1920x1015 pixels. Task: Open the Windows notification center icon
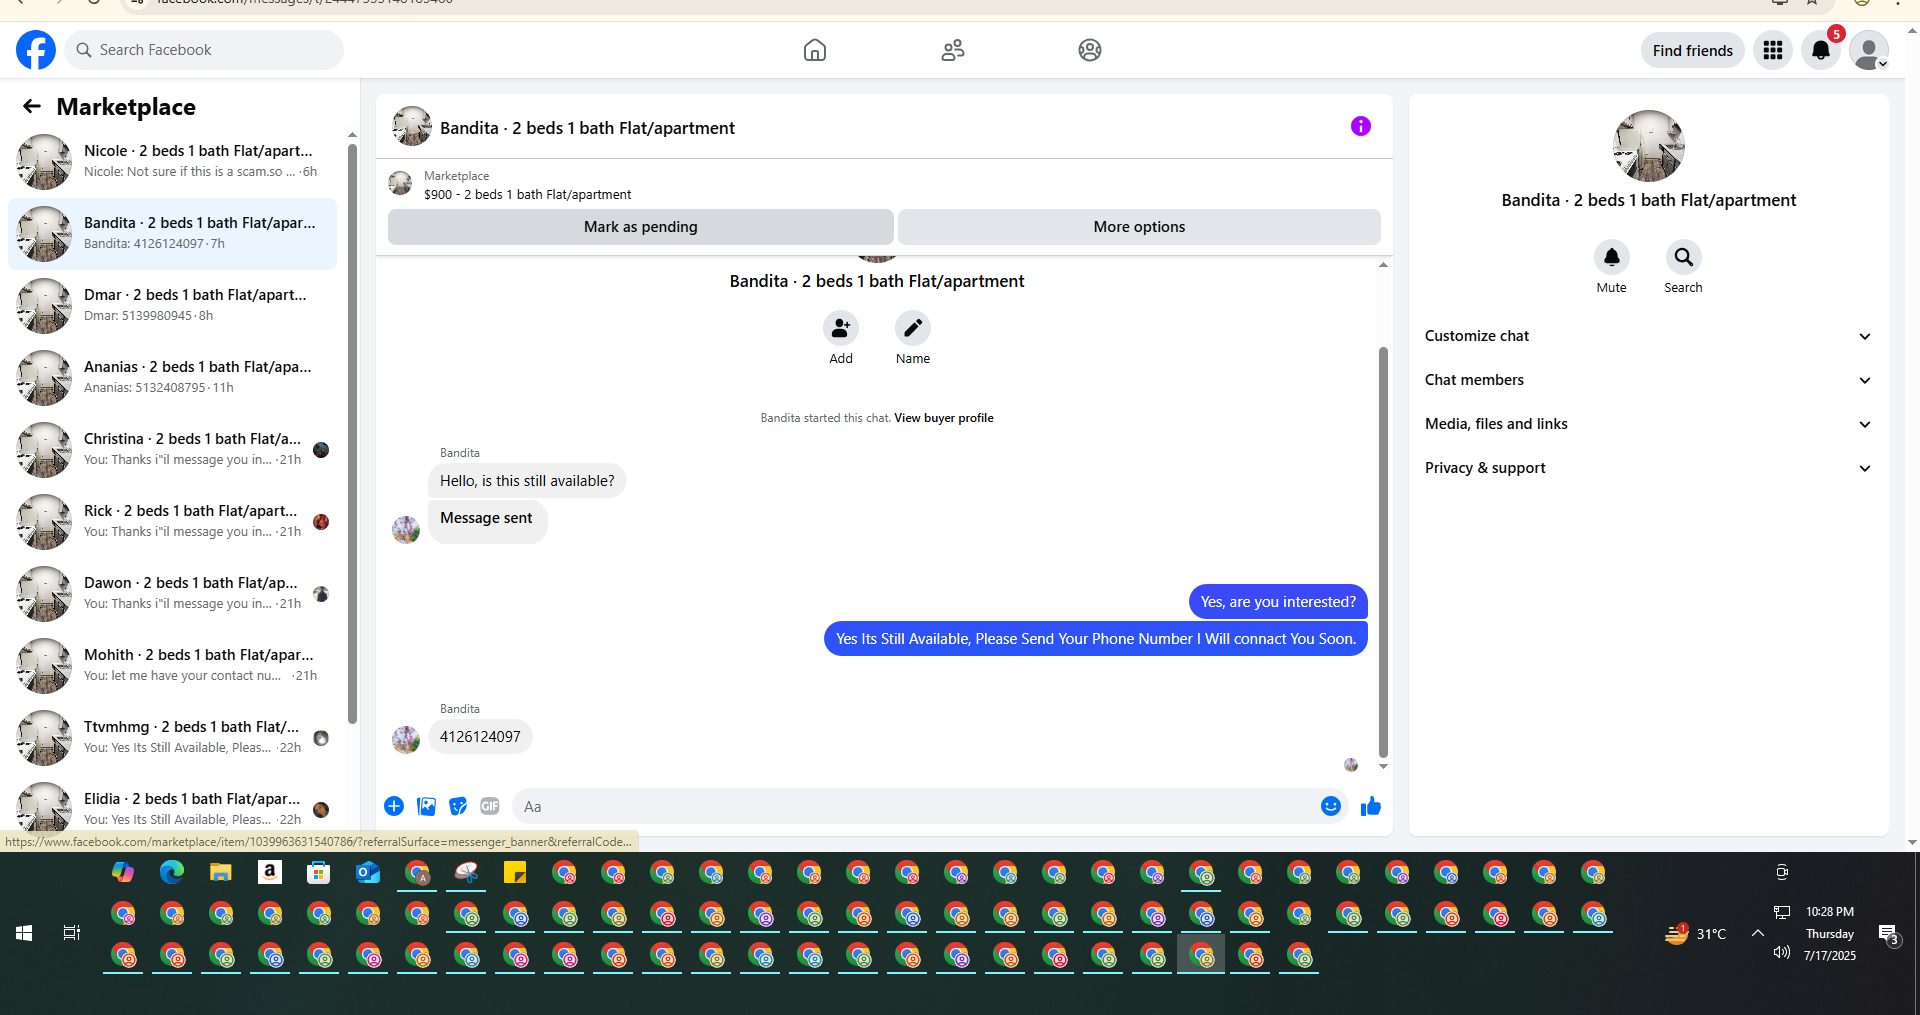click(1888, 934)
